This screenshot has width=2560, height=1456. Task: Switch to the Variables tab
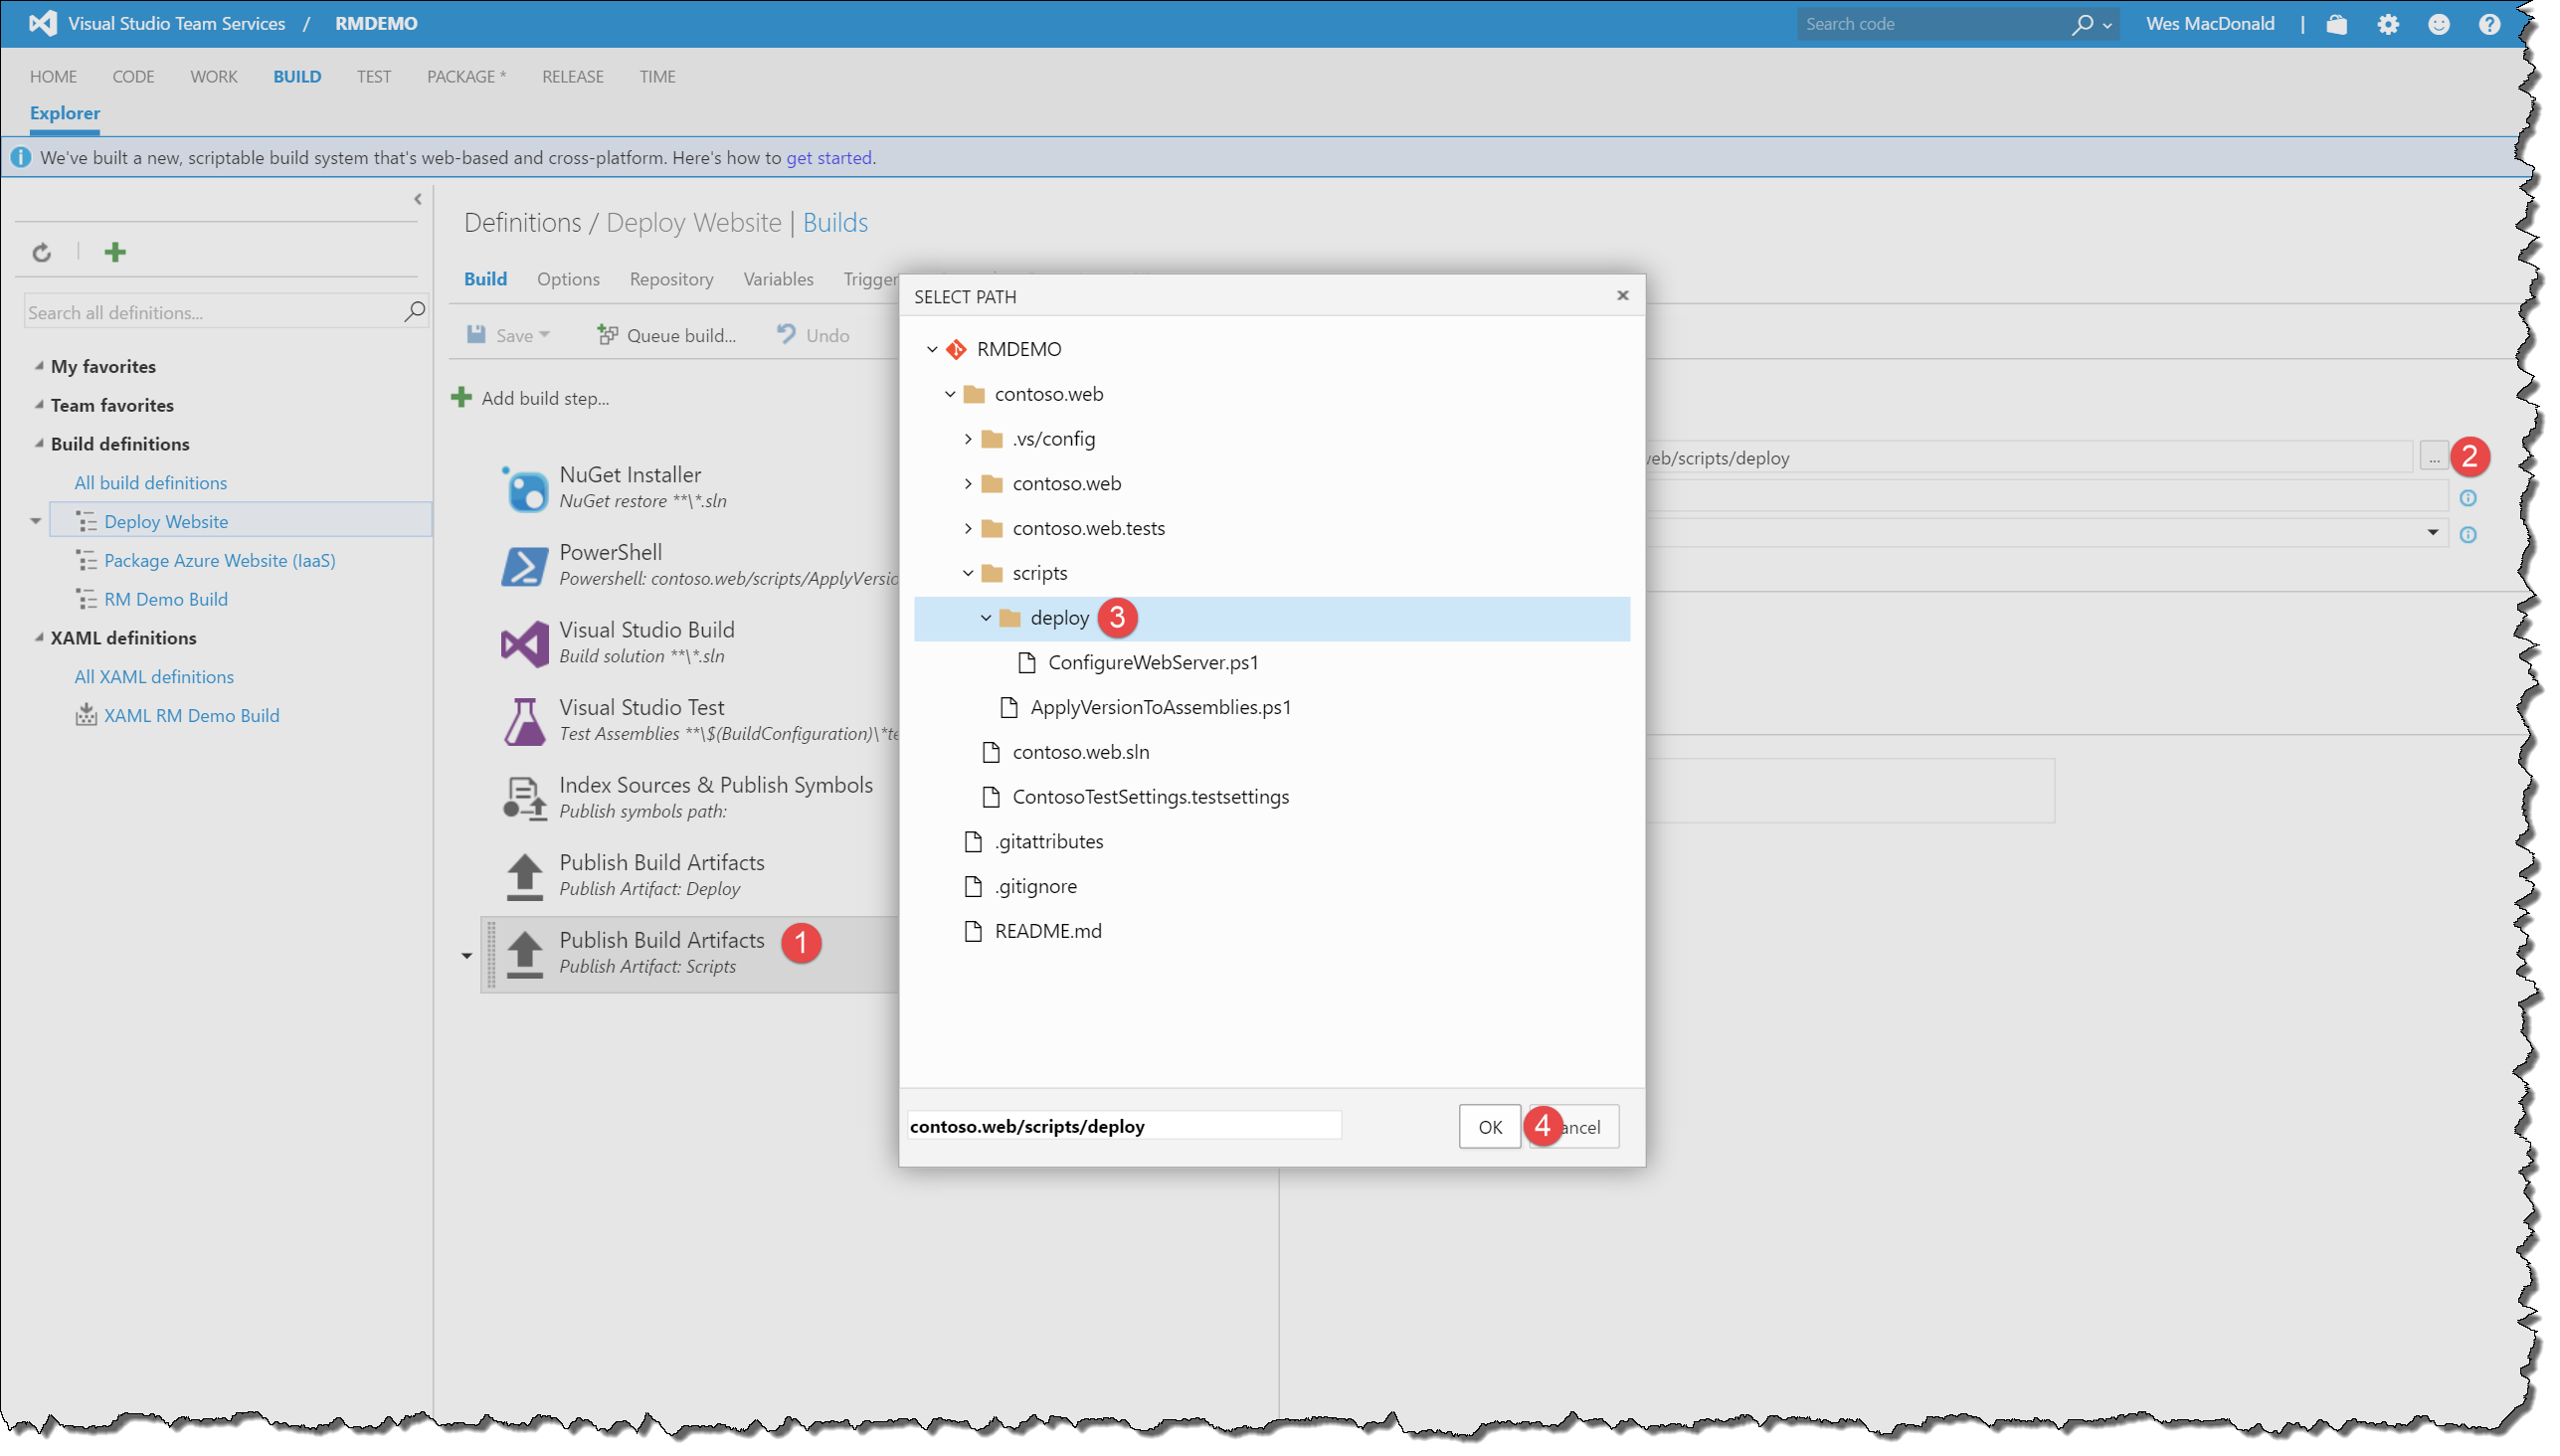coord(777,279)
